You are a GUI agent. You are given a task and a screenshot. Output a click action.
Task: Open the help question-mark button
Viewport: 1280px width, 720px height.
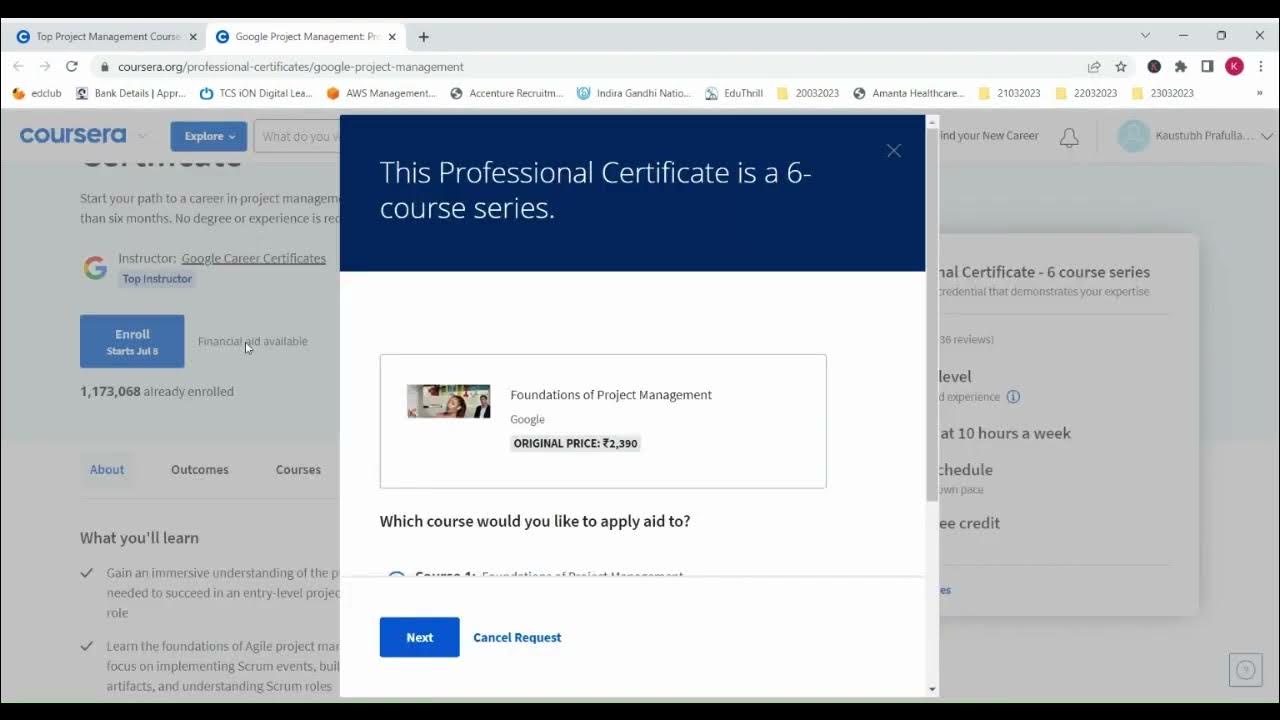click(x=1245, y=669)
